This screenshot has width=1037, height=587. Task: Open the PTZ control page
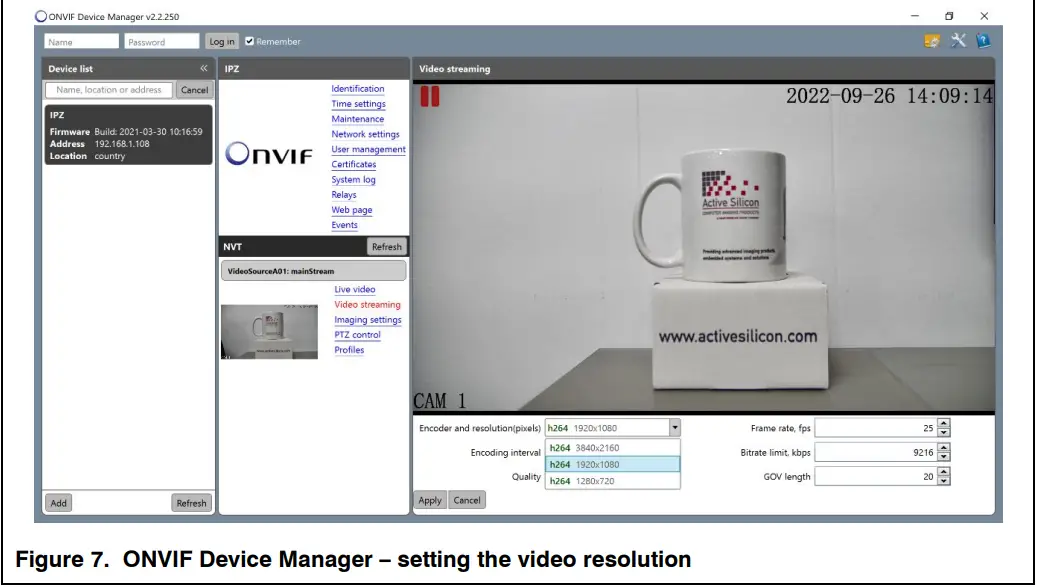point(358,335)
